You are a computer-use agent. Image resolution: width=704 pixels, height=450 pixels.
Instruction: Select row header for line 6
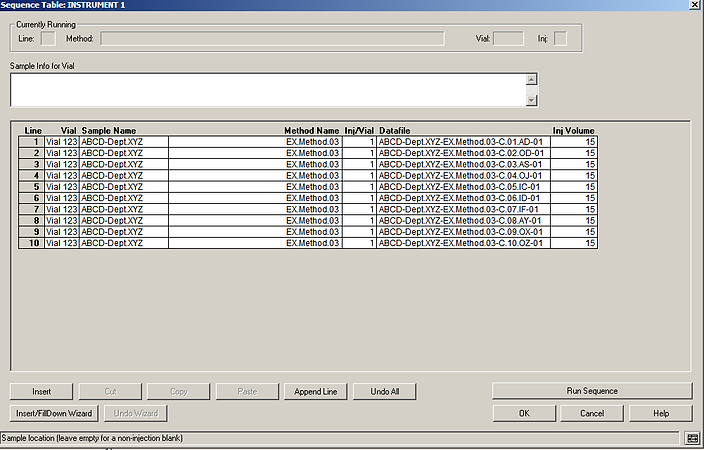31,198
